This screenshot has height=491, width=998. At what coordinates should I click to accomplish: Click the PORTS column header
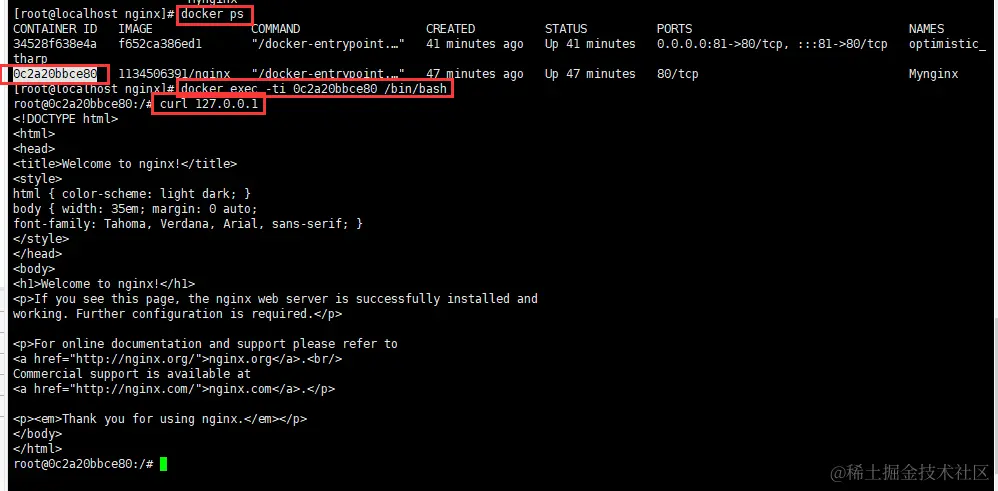click(x=674, y=29)
